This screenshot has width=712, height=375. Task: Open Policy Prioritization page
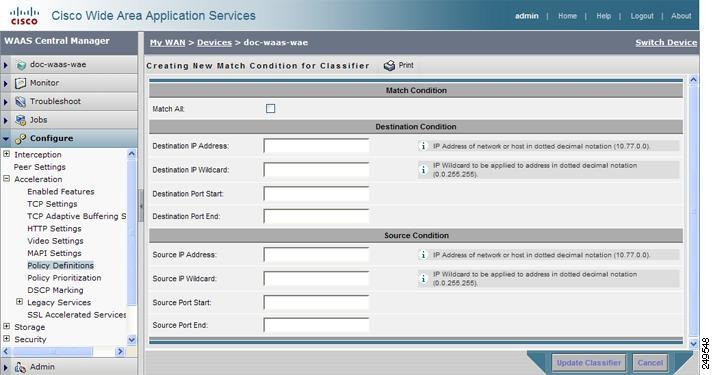tap(64, 277)
